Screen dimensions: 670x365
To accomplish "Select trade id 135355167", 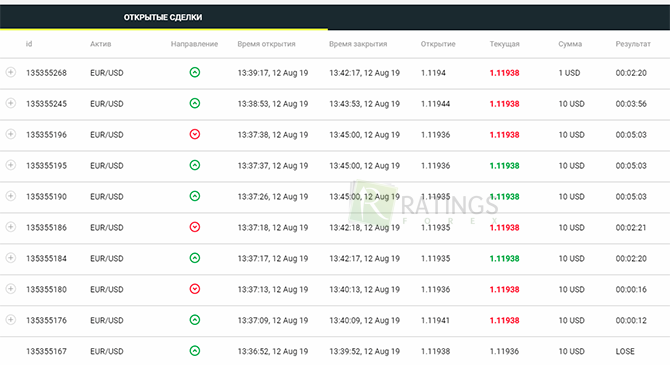I will coord(47,351).
